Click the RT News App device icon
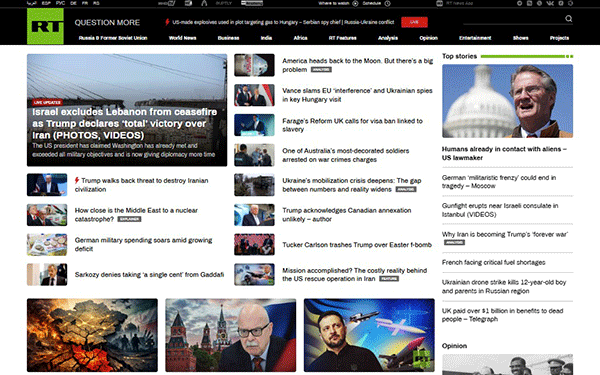Viewport: 600px width, 375px height. (x=440, y=3)
